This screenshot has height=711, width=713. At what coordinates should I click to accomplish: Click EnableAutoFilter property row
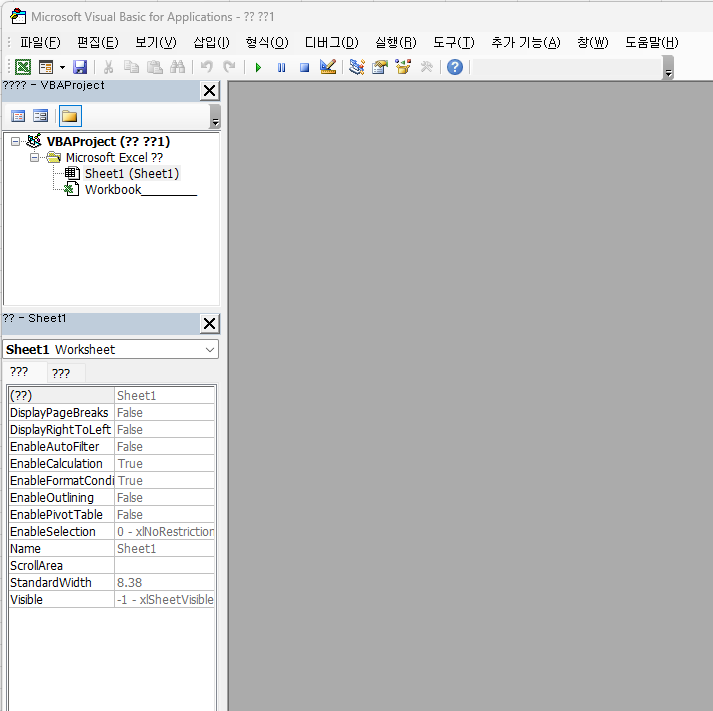[x=112, y=447]
